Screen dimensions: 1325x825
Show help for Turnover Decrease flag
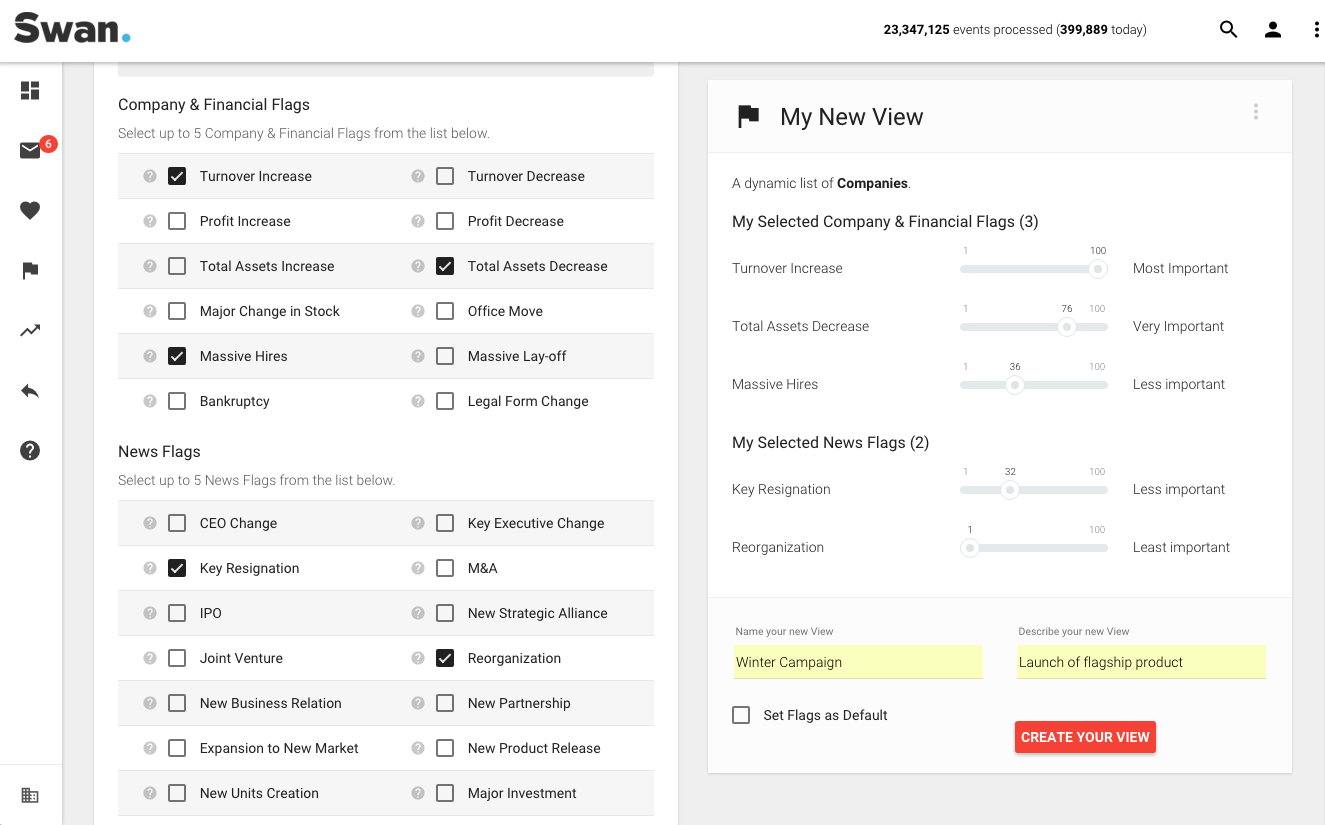(418, 176)
